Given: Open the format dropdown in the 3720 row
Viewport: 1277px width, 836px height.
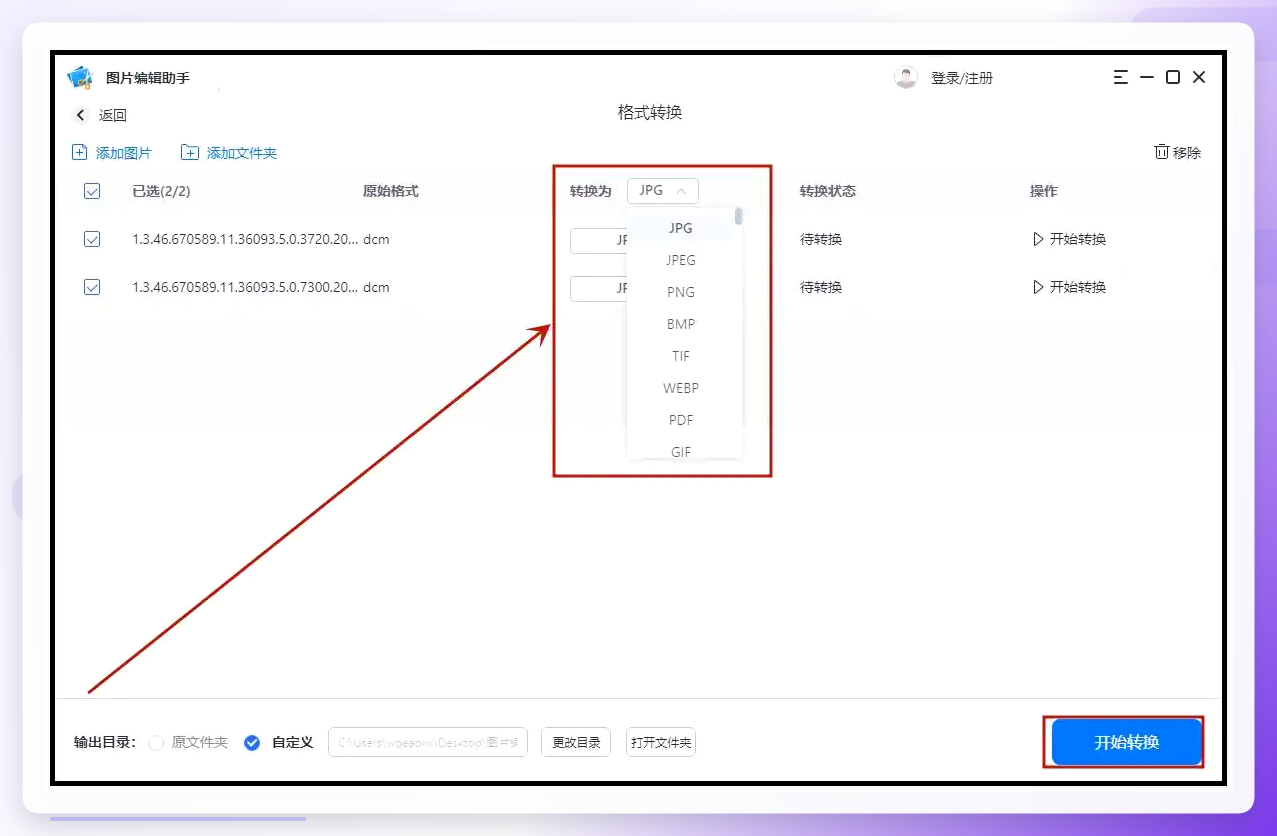Looking at the screenshot, I should coord(598,240).
